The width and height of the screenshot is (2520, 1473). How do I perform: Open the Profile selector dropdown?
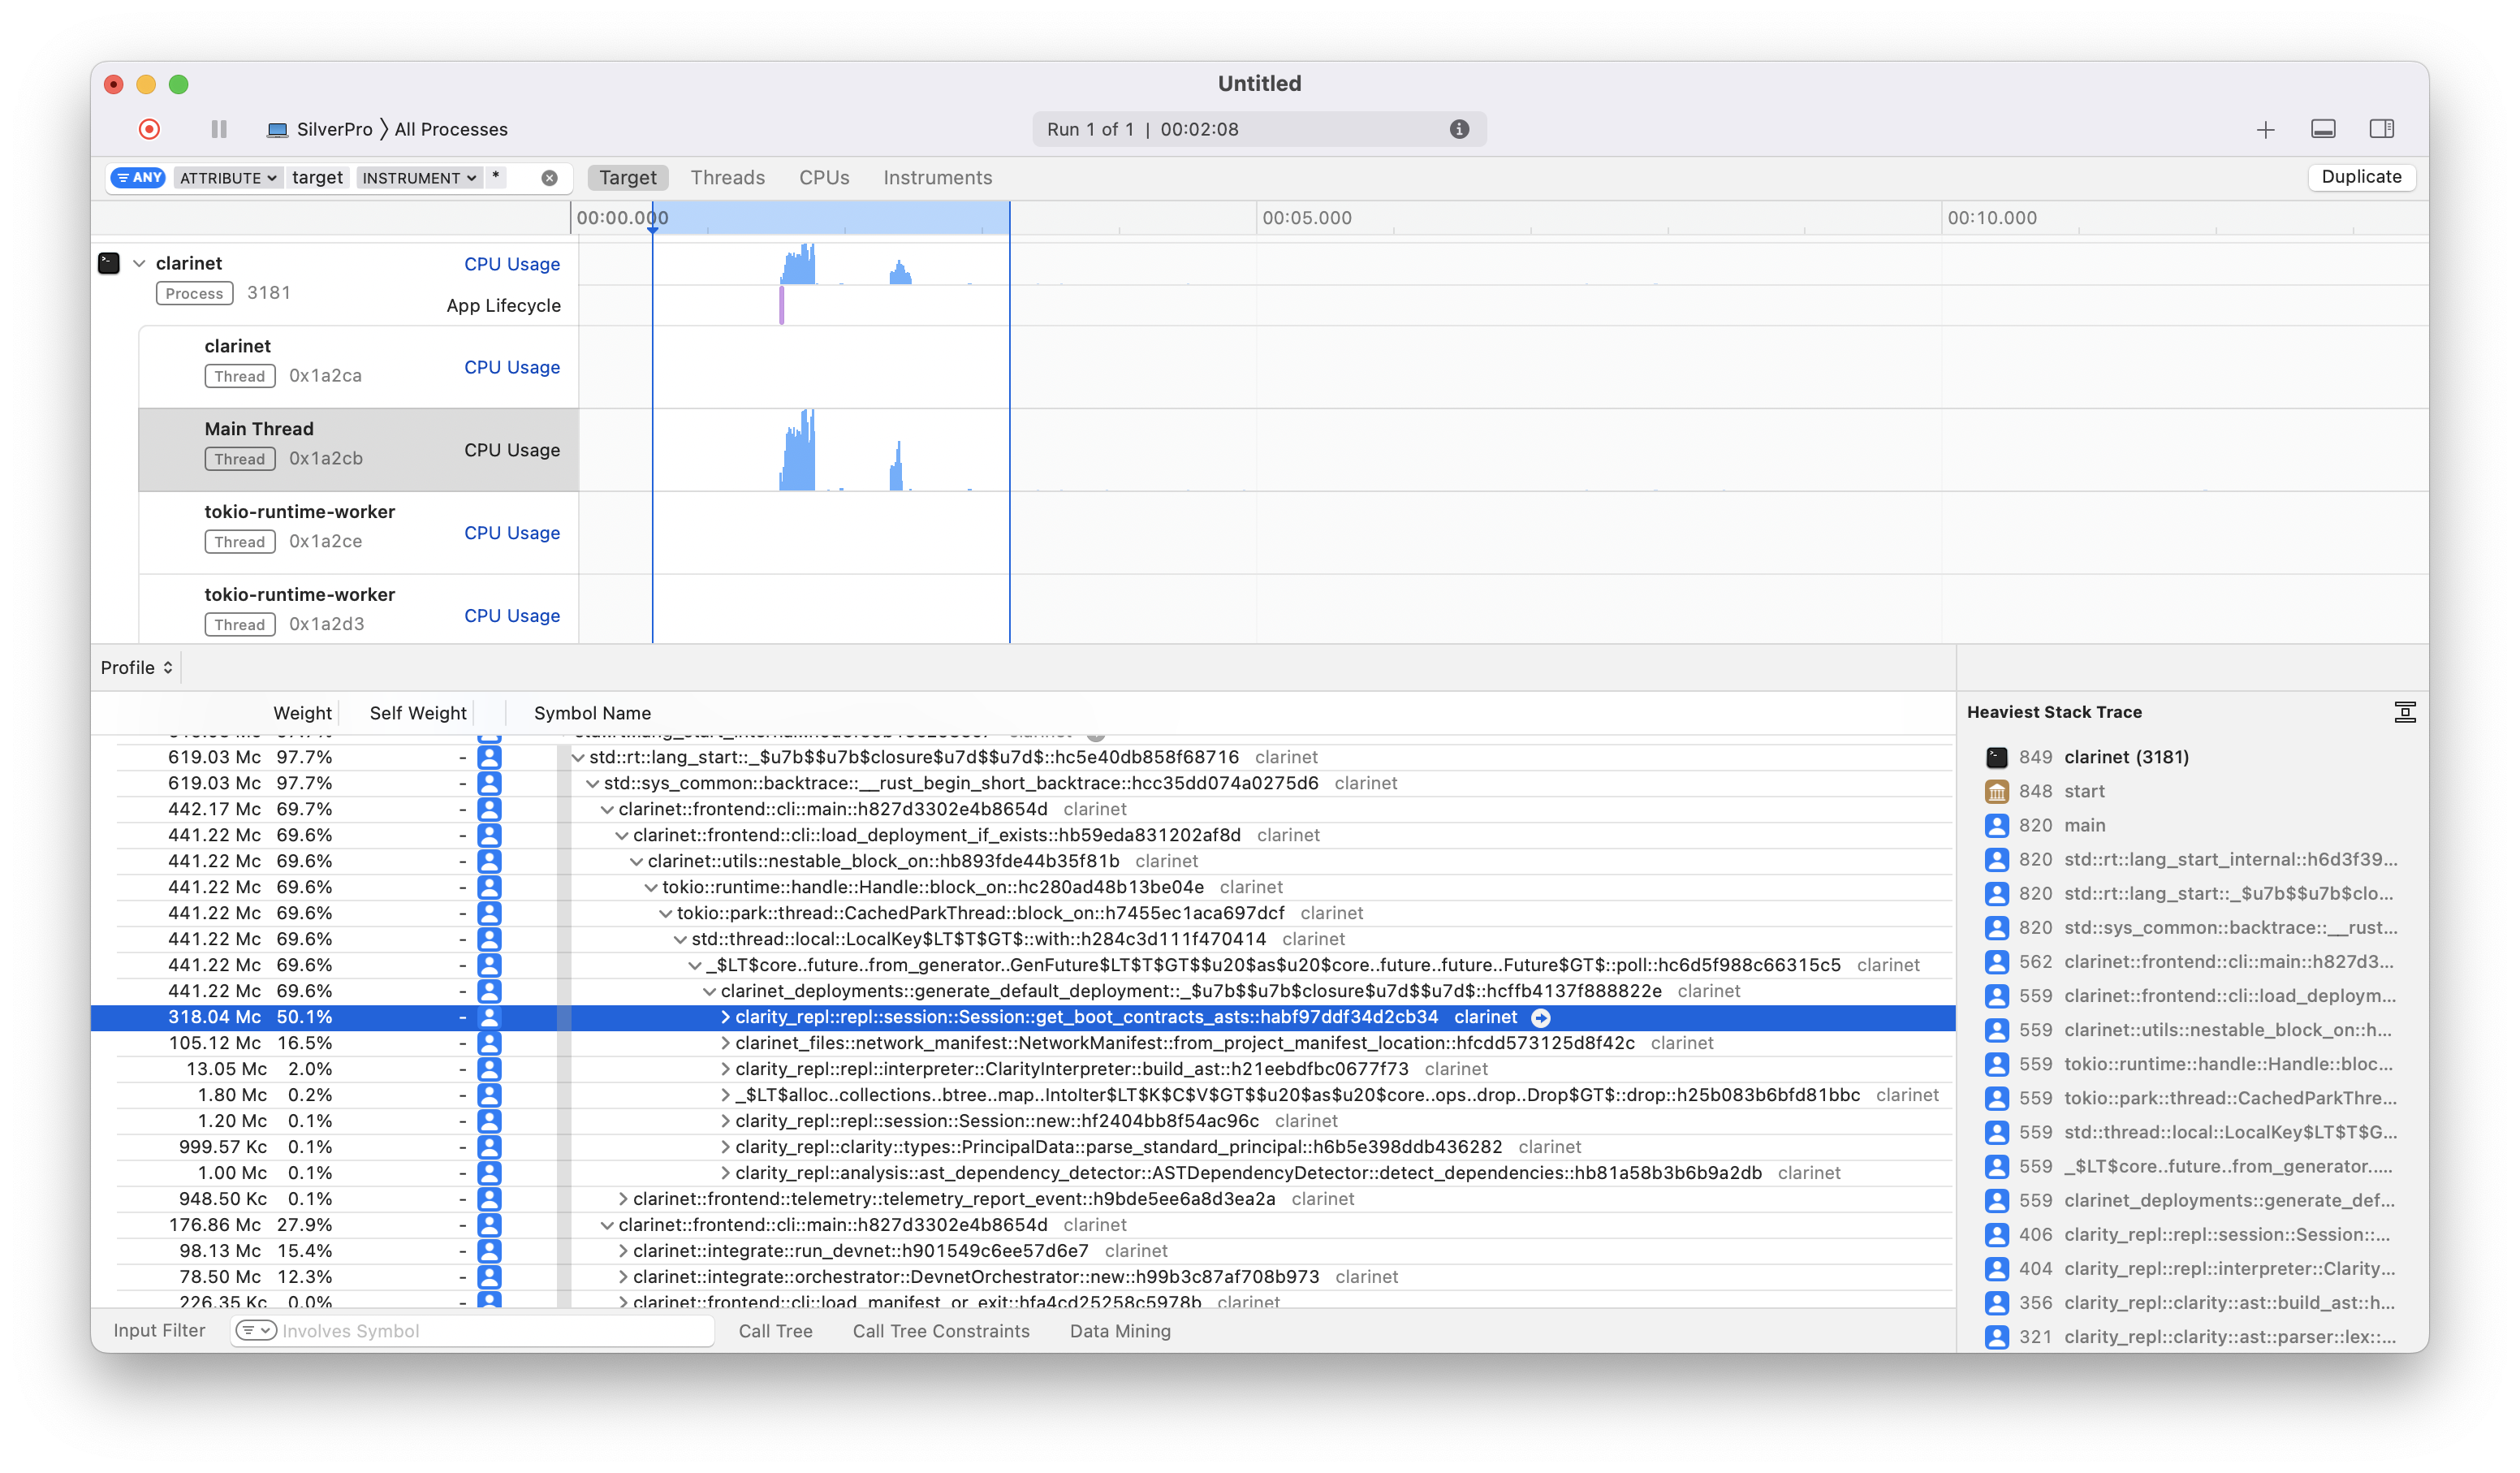click(136, 667)
